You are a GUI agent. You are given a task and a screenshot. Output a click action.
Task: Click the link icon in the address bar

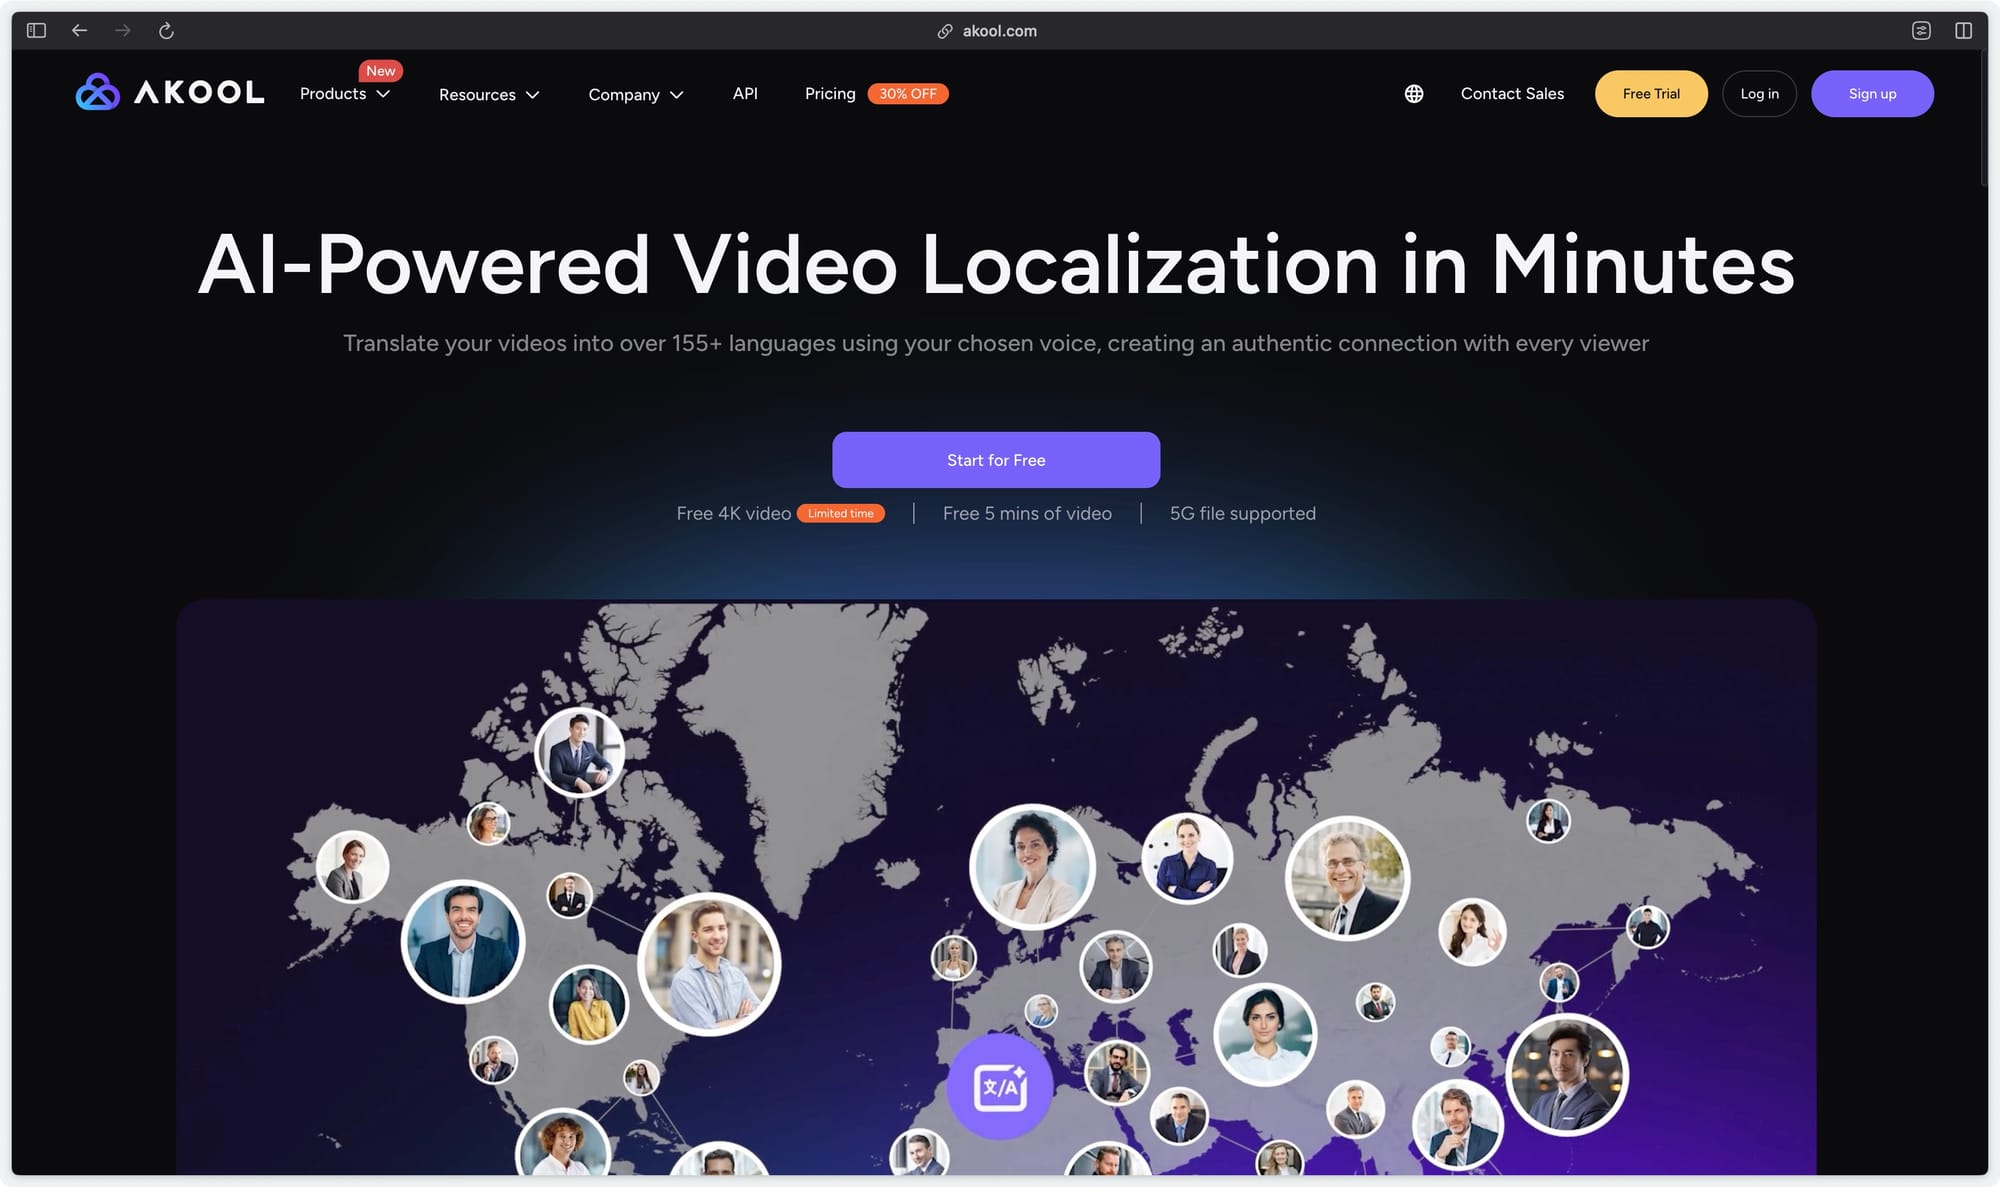pos(945,31)
